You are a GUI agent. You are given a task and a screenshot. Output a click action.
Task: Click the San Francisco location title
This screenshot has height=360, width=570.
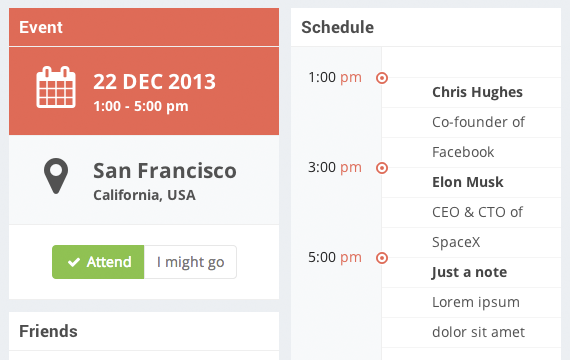pos(165,171)
